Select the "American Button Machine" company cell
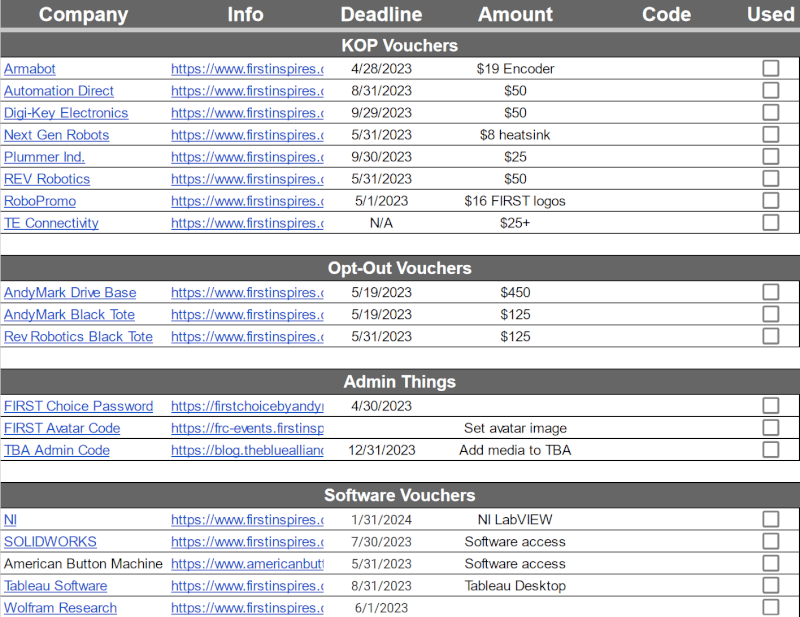This screenshot has height=617, width=800. click(x=83, y=564)
